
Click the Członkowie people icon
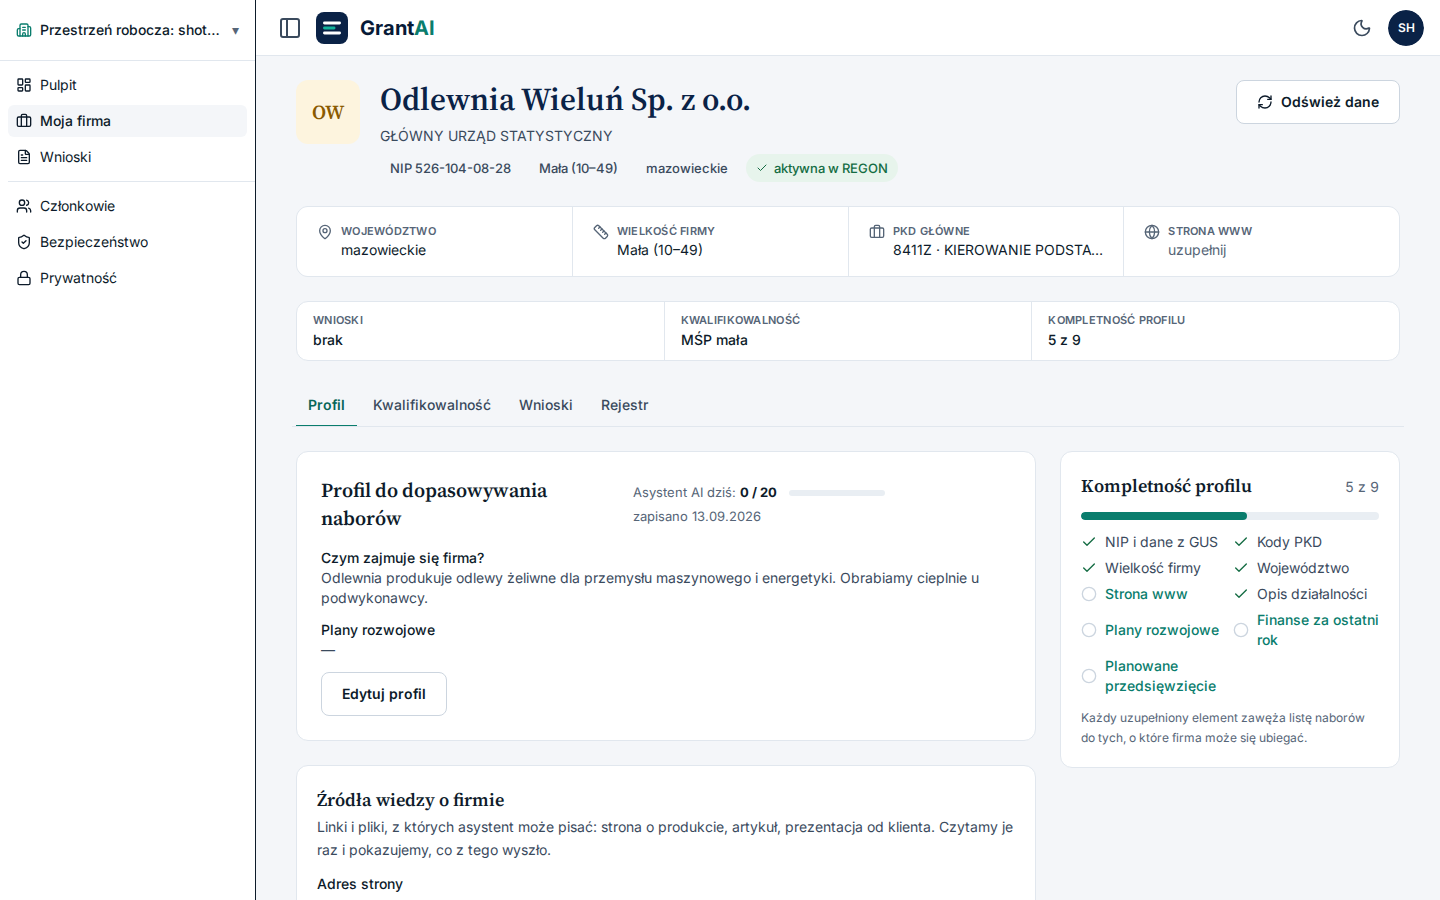point(24,206)
